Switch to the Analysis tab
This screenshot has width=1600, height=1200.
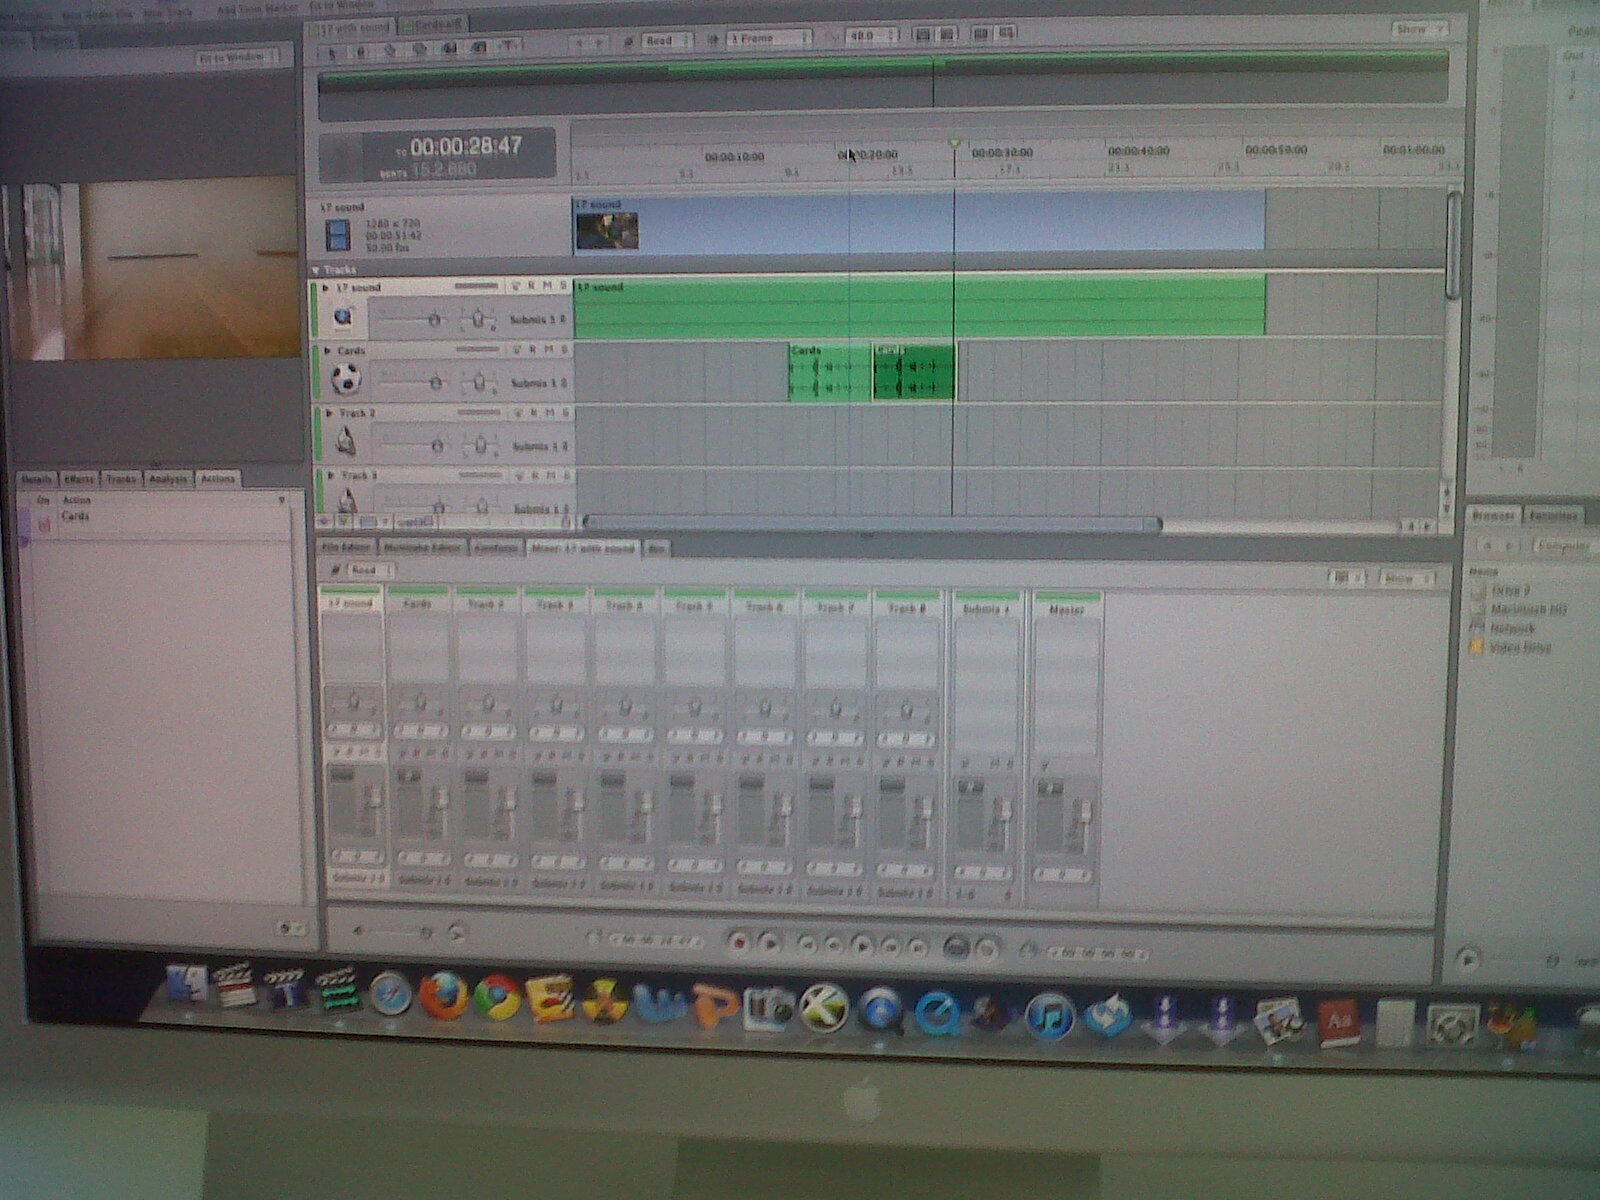168,479
